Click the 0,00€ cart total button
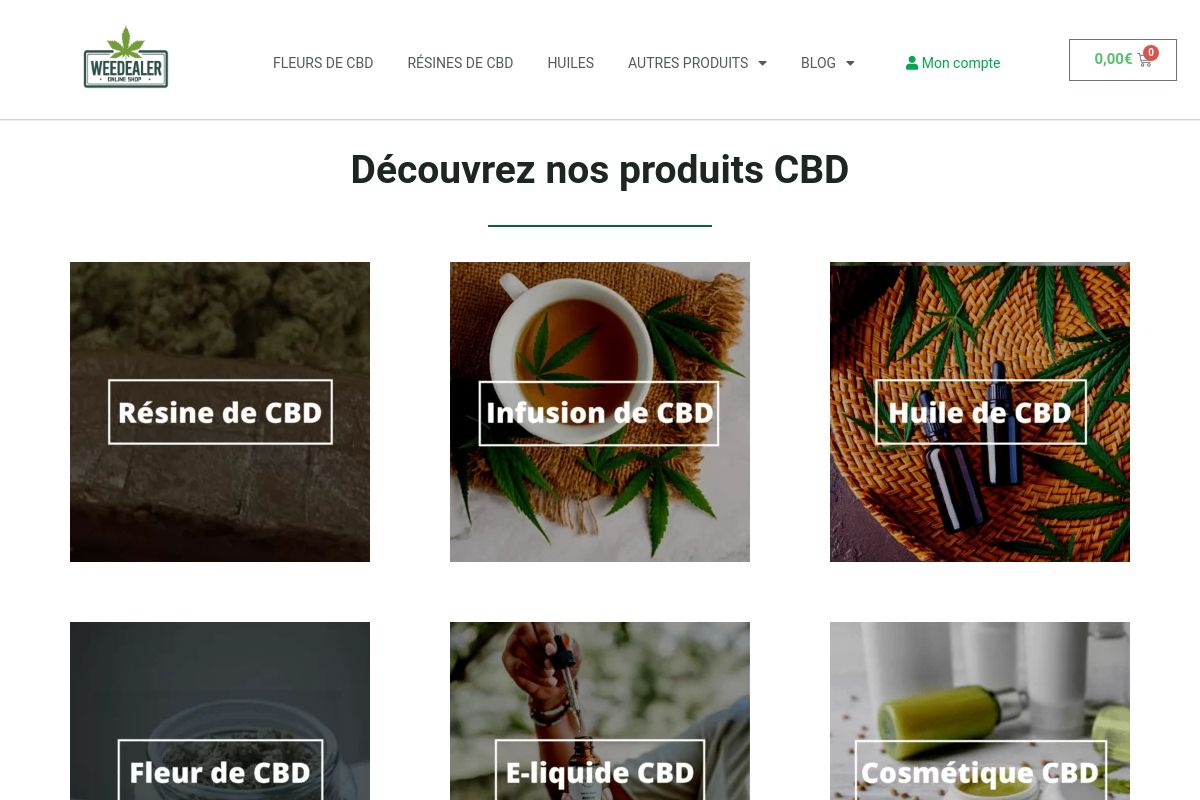The height and width of the screenshot is (800, 1200). (1123, 60)
